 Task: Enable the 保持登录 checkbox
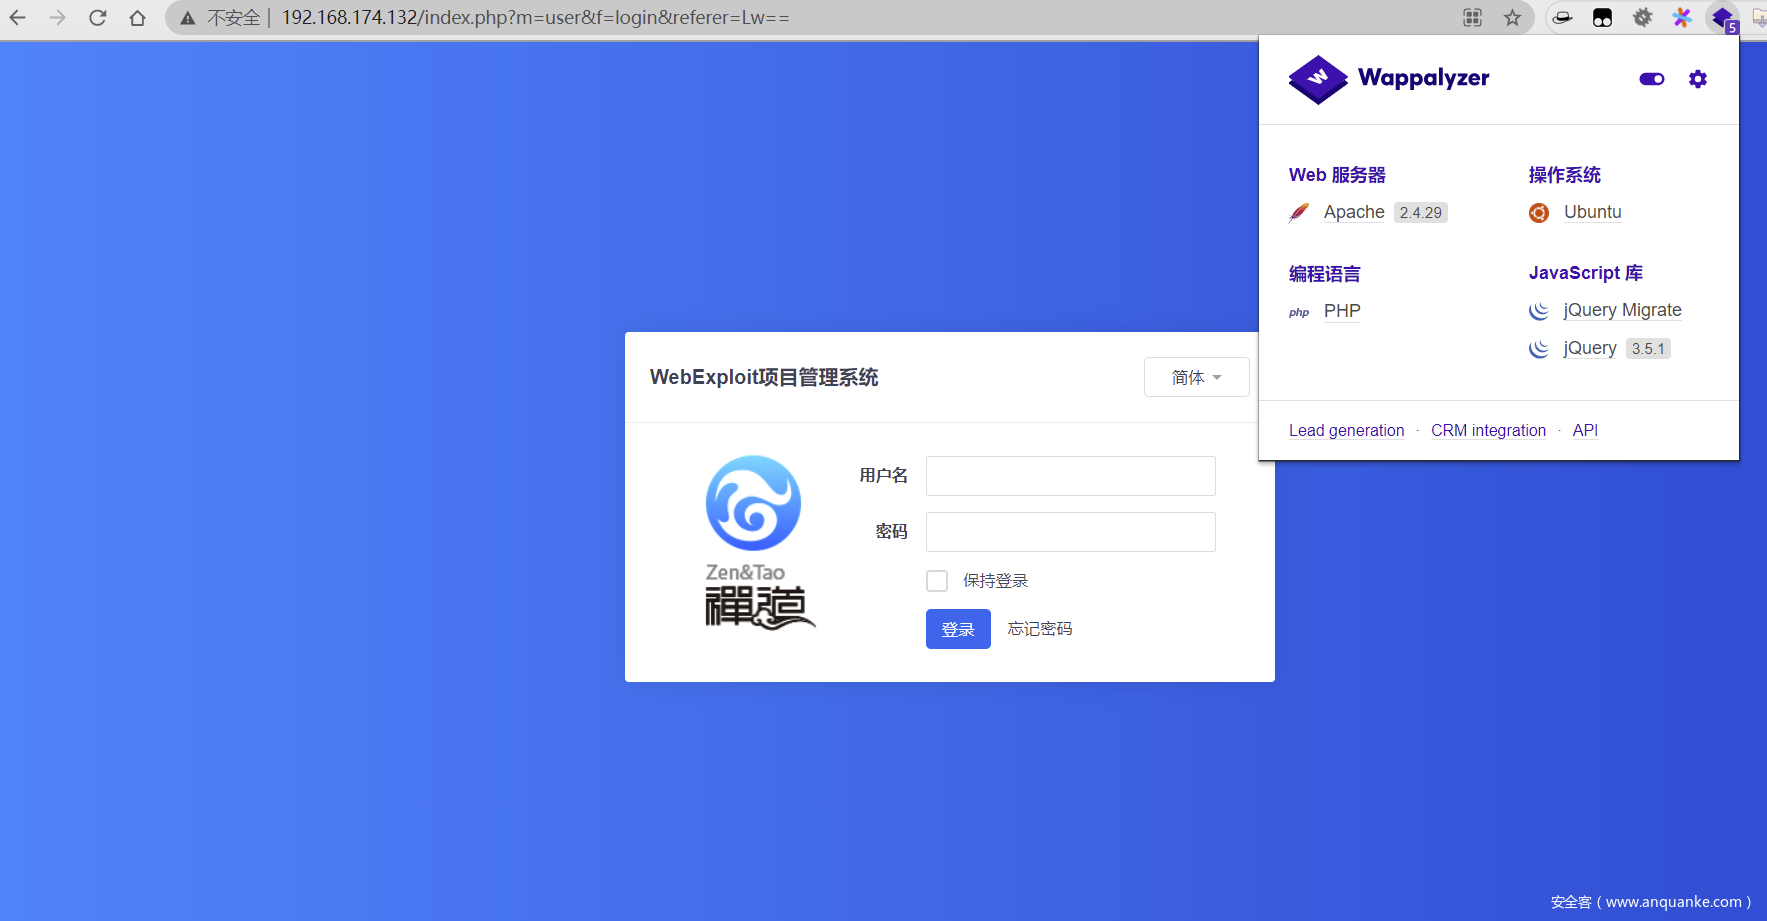937,581
